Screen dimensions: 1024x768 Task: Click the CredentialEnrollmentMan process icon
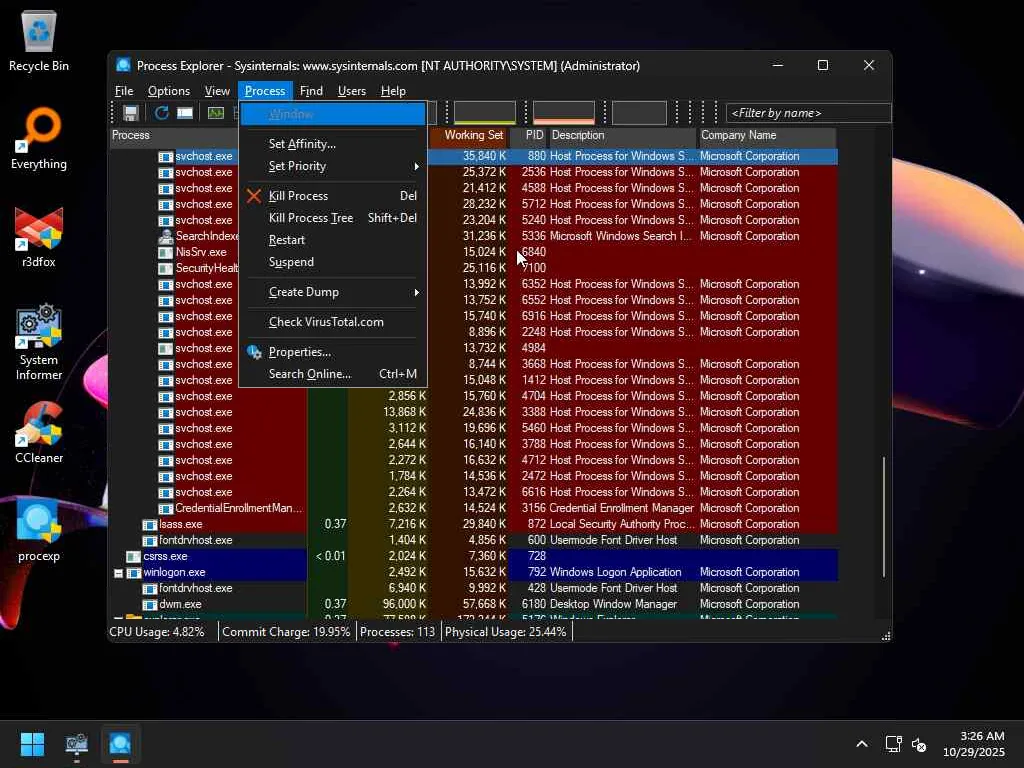coord(166,508)
